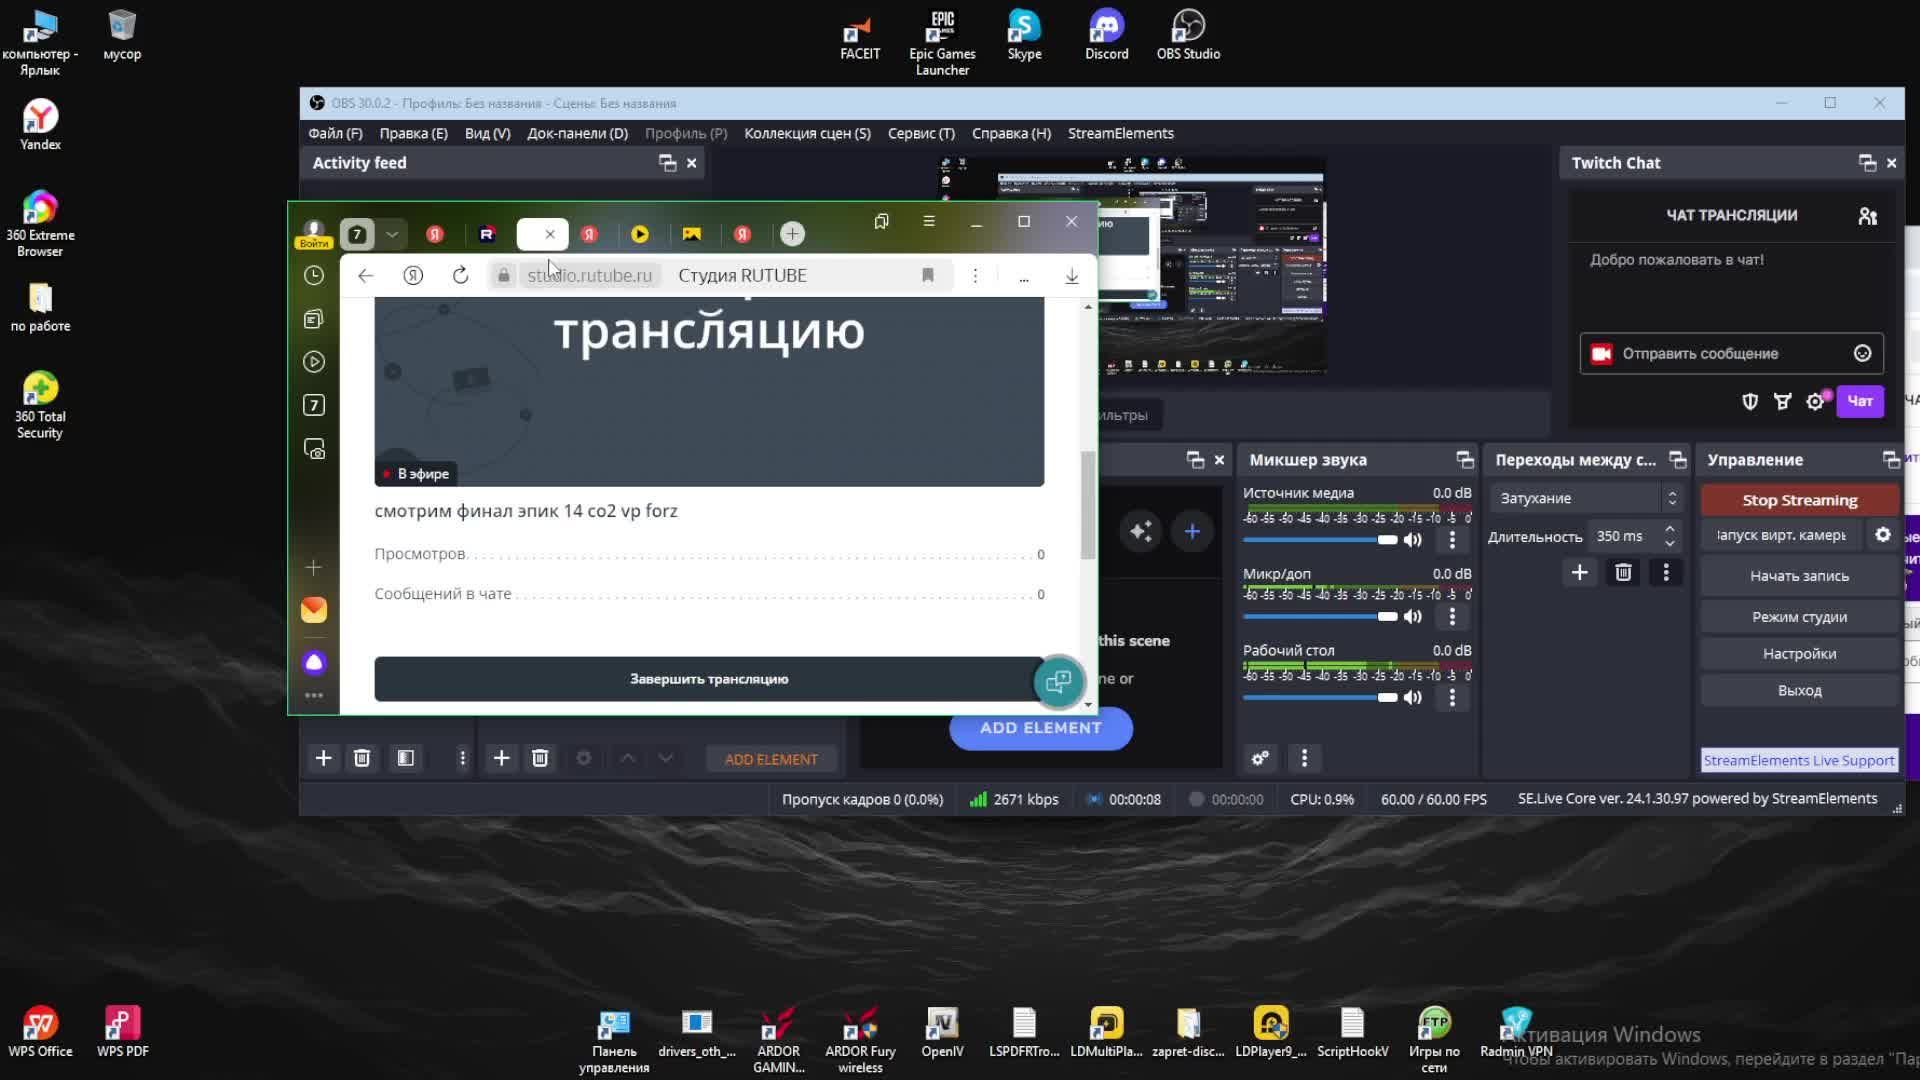1920x1080 pixels.
Task: Click the studio.rutube.ru address bar
Action: click(590, 275)
